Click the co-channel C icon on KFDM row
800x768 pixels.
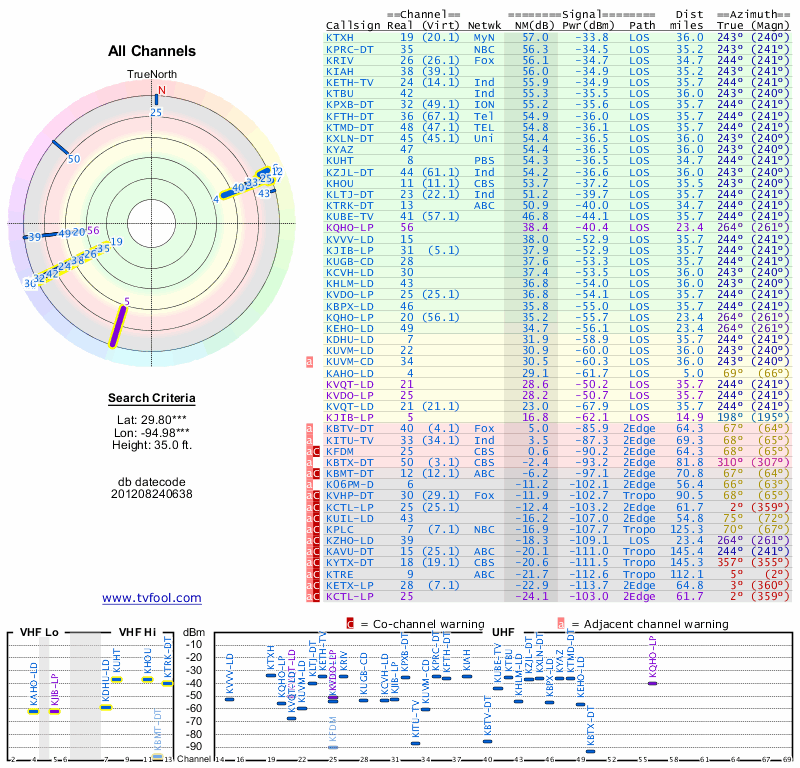point(317,450)
